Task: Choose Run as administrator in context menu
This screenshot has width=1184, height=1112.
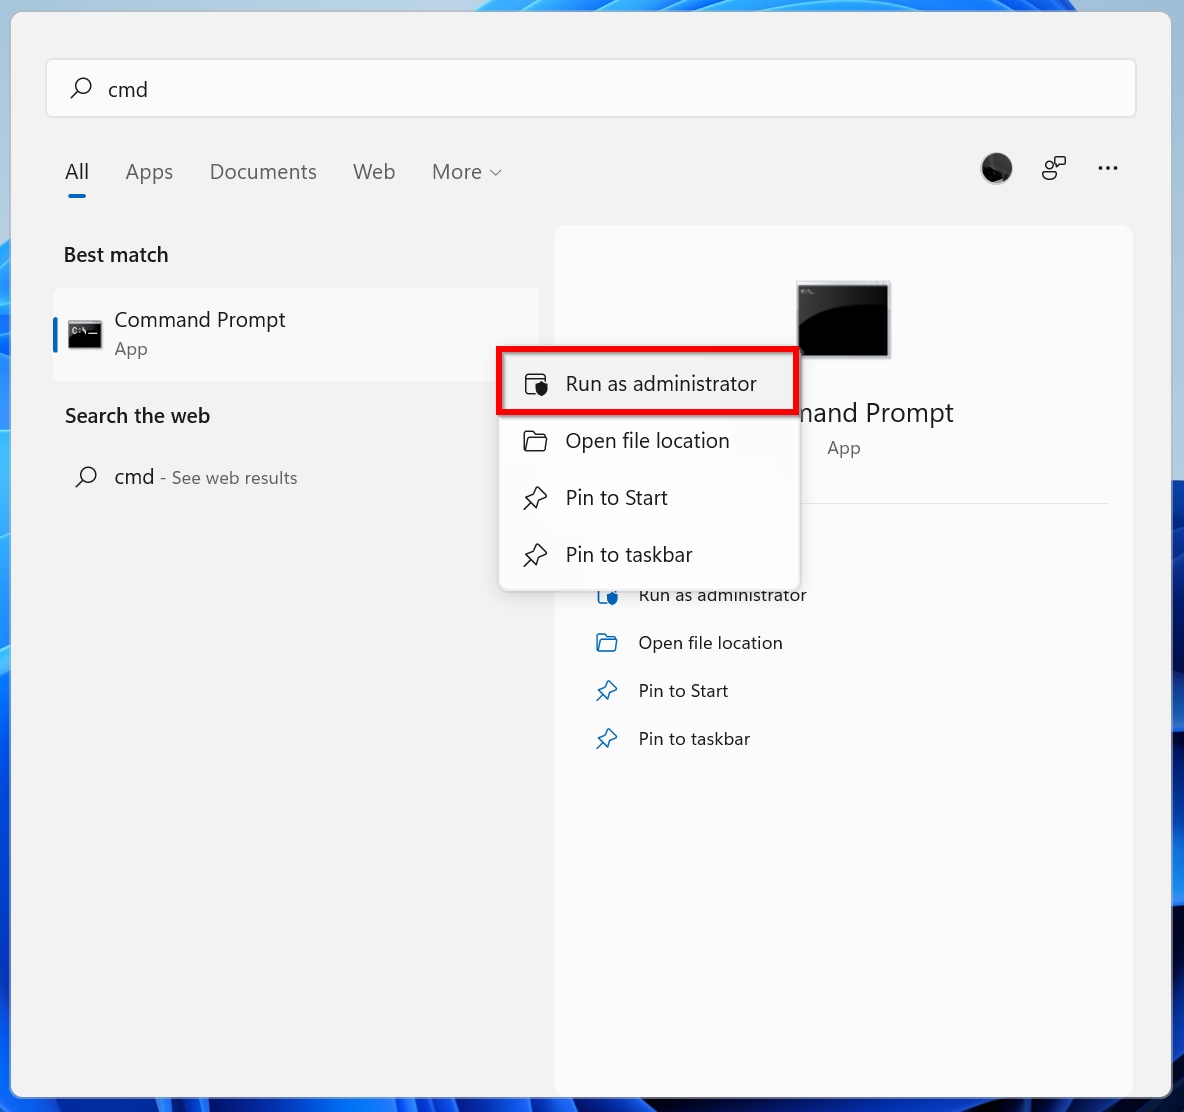Action: tap(660, 384)
